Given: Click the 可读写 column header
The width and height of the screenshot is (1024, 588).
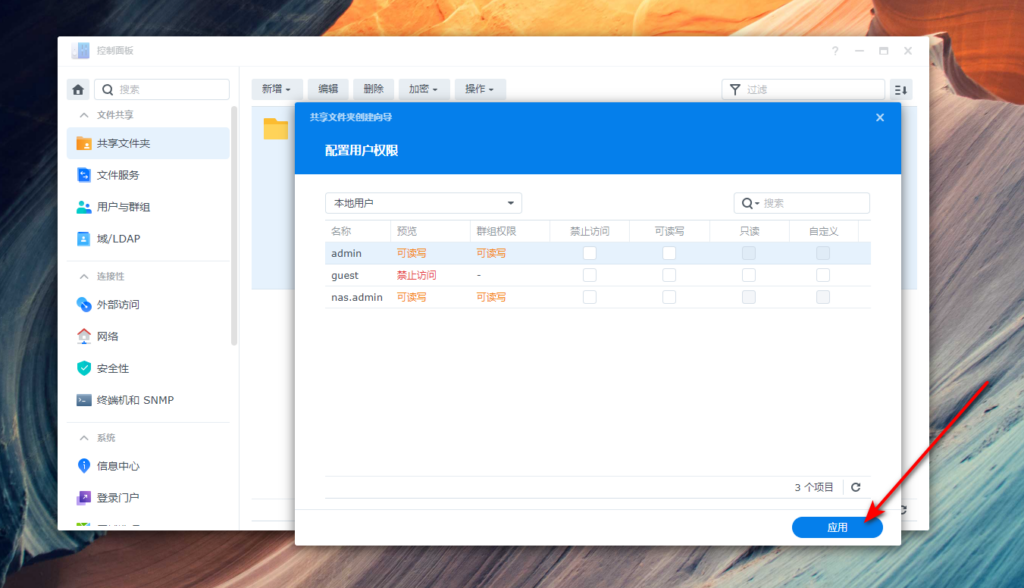Looking at the screenshot, I should pyautogui.click(x=669, y=231).
